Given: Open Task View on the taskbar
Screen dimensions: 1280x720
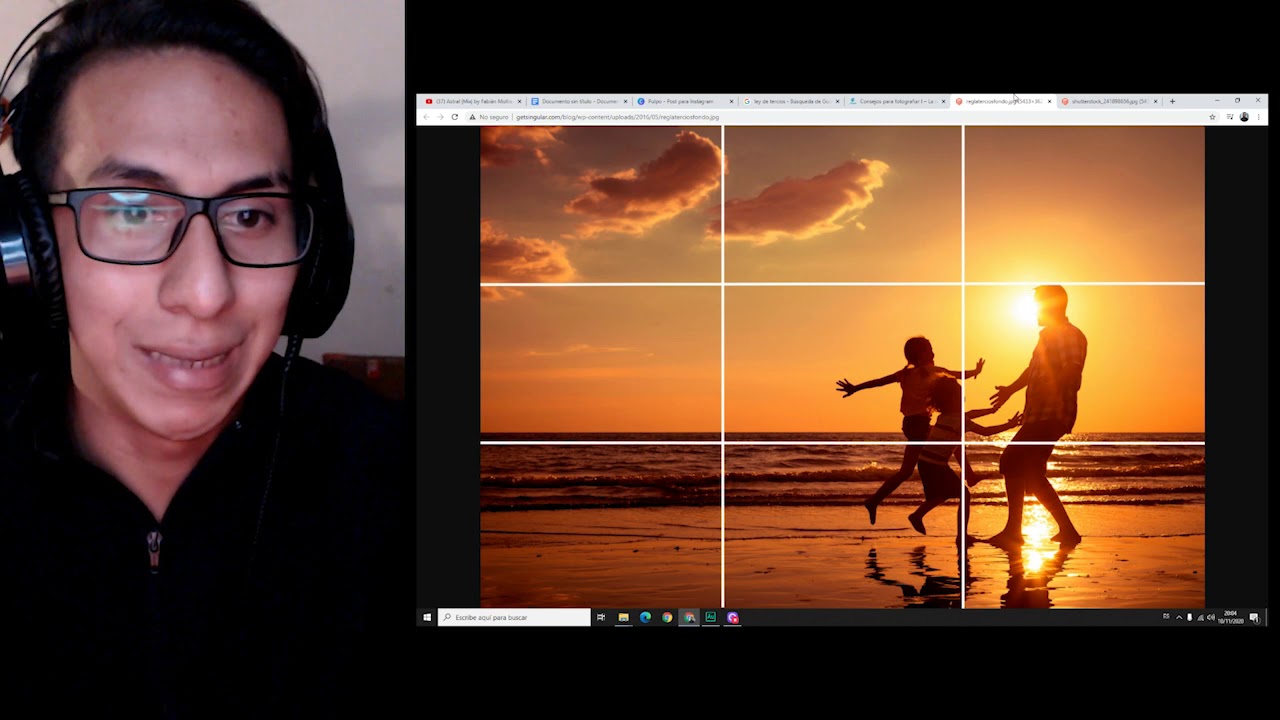Looking at the screenshot, I should coord(601,618).
